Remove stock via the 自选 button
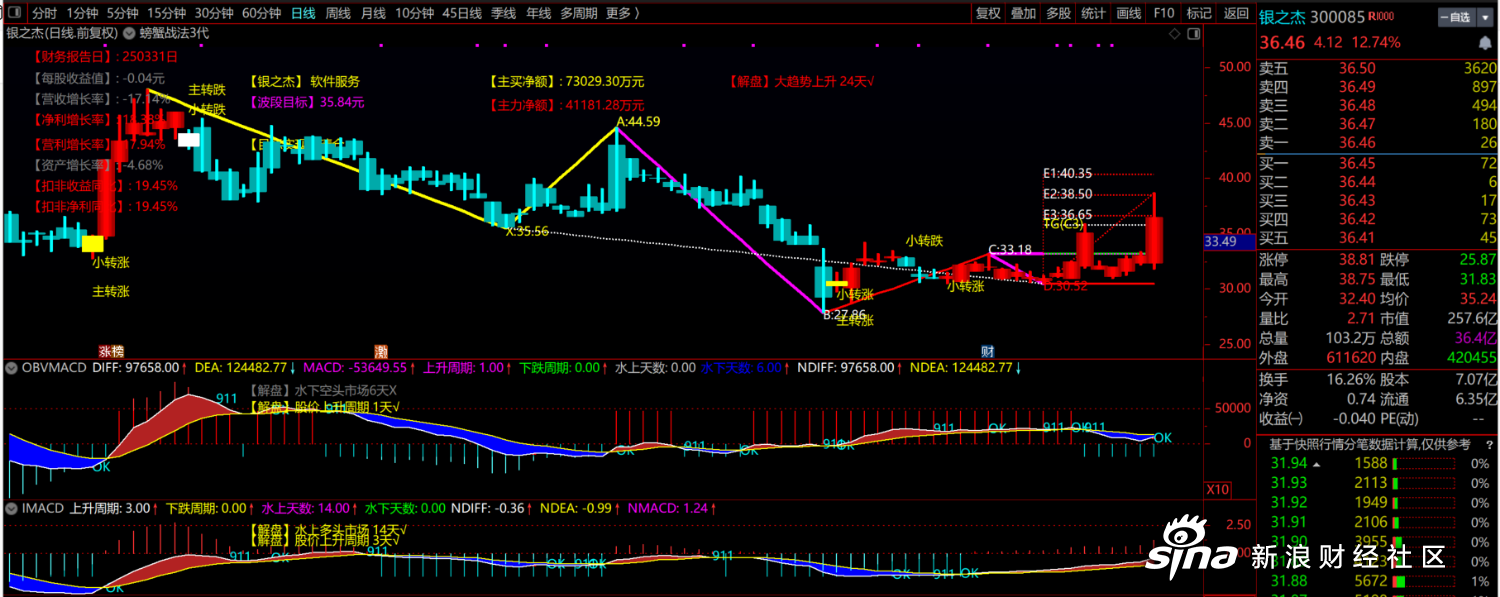Image resolution: width=1500 pixels, height=597 pixels. point(1458,17)
